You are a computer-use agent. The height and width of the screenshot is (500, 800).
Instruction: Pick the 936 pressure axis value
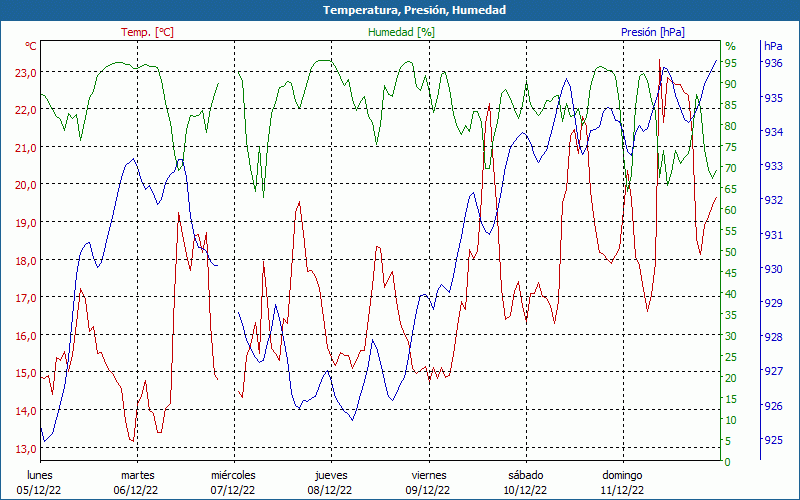pos(772,63)
